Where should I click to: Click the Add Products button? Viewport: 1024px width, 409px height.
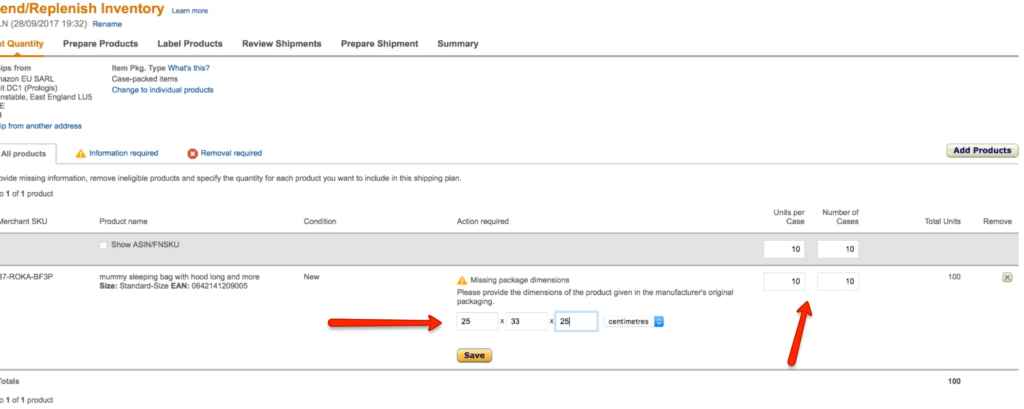tap(981, 151)
